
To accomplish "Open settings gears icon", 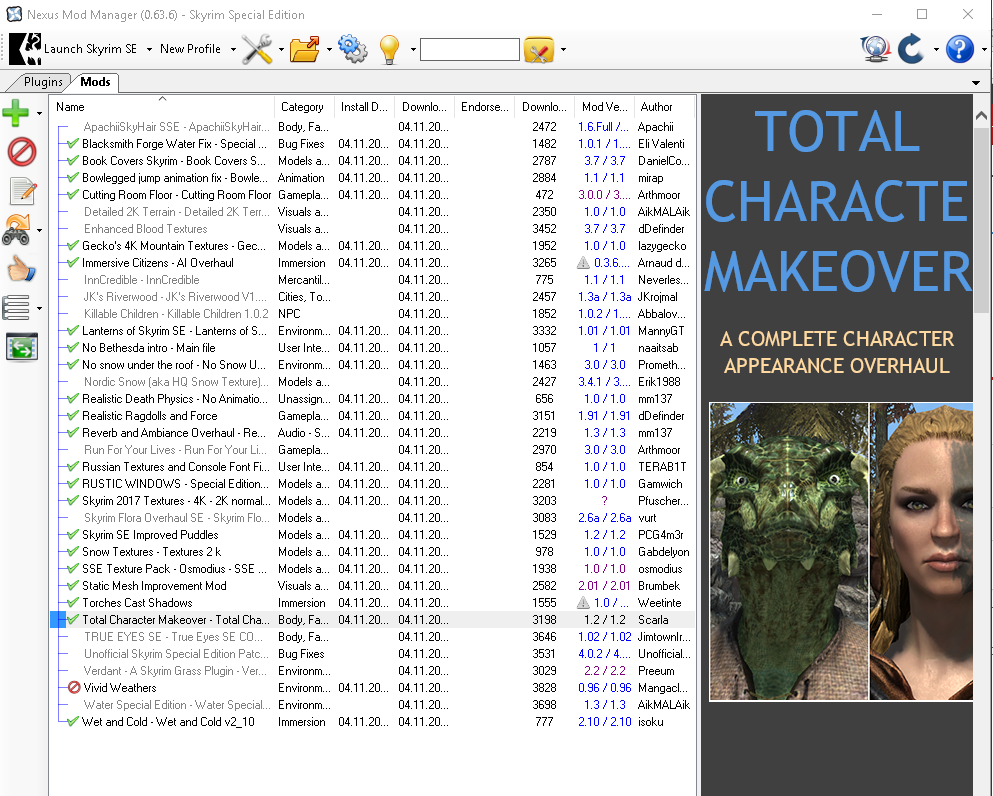I will coord(353,49).
